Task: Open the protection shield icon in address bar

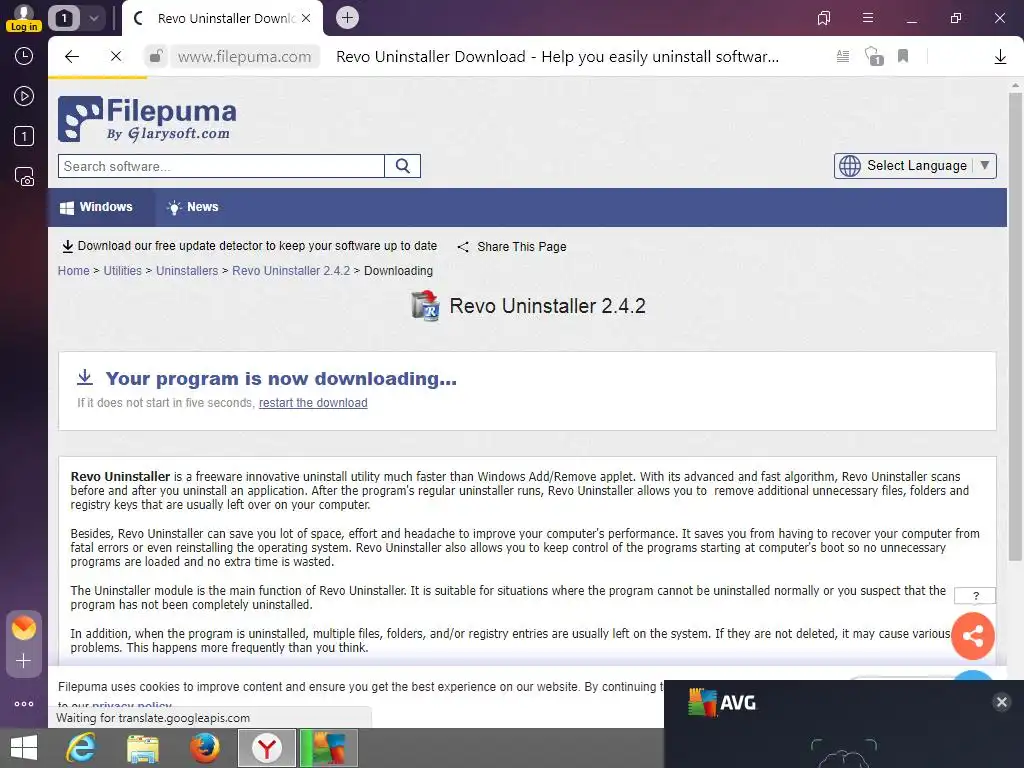Action: (874, 56)
